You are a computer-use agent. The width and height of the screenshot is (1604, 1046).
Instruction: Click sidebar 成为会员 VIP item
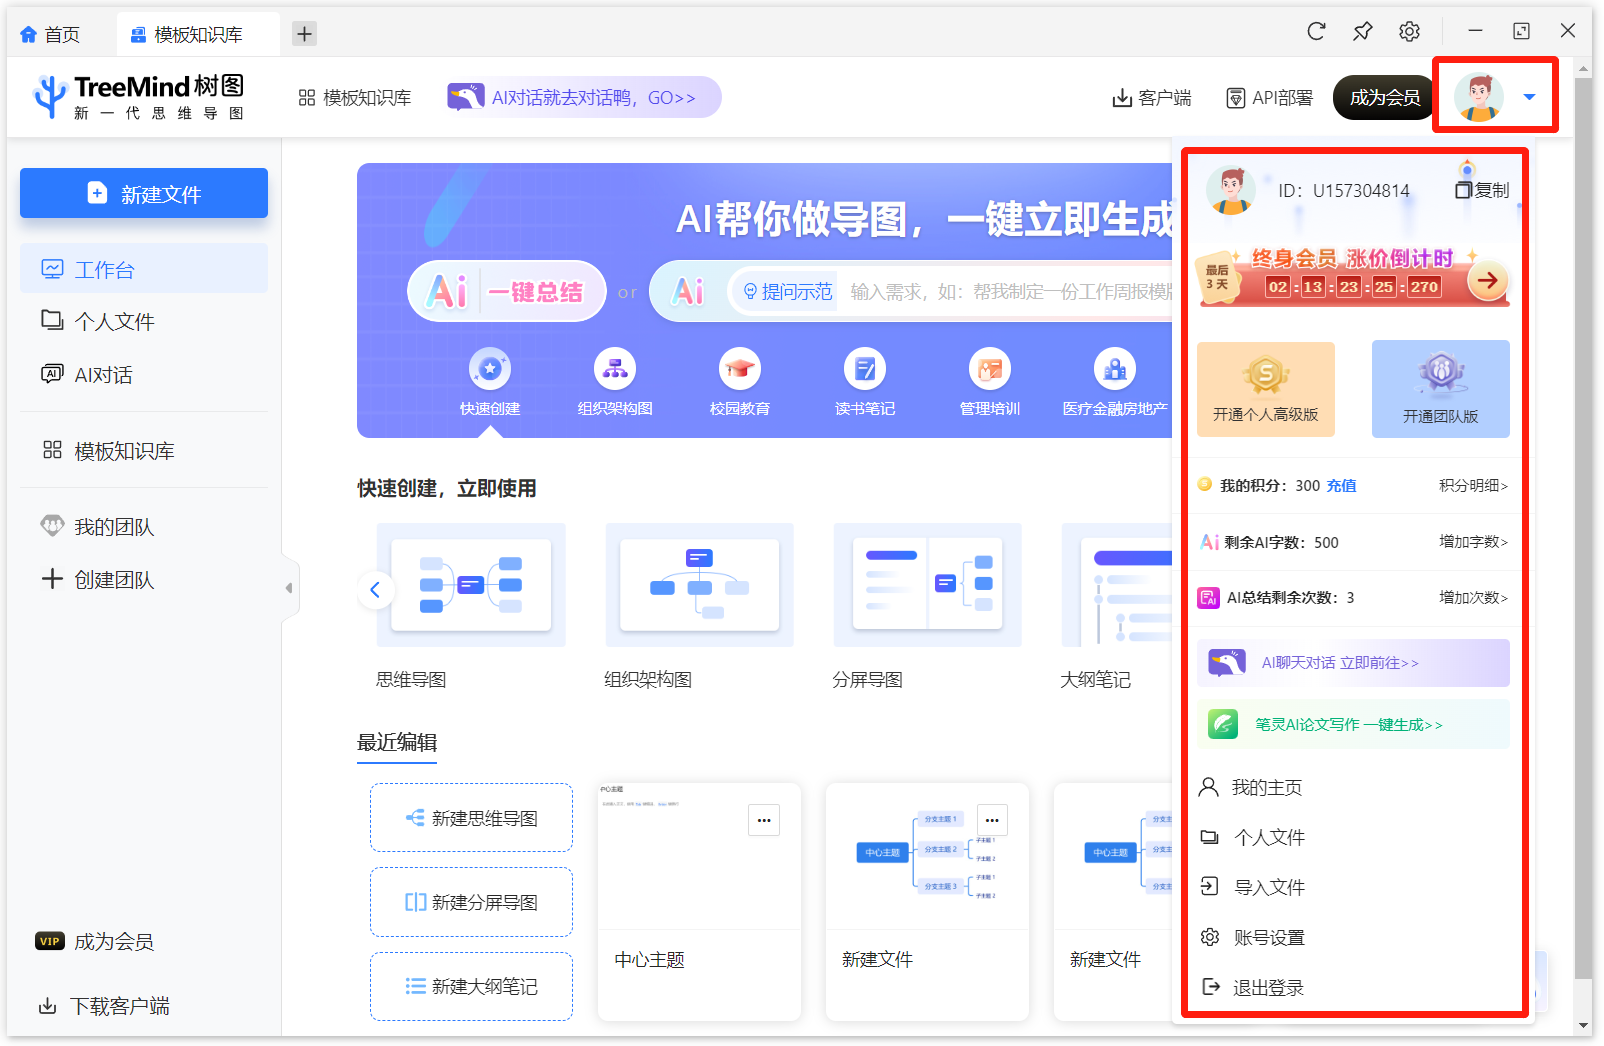tap(95, 941)
